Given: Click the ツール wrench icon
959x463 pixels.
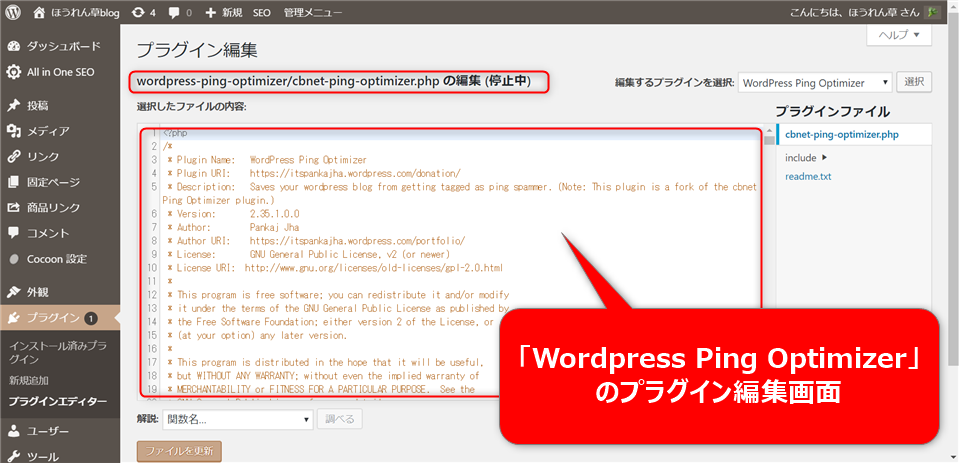Looking at the screenshot, I should 13,456.
